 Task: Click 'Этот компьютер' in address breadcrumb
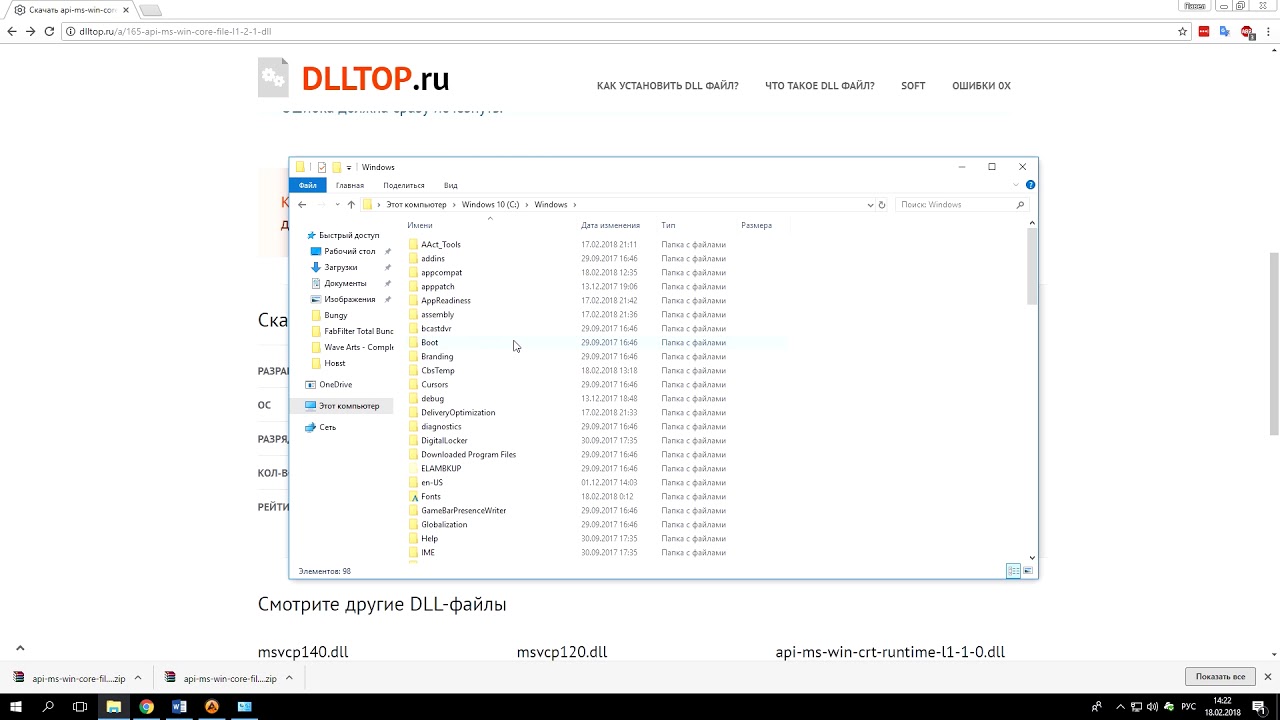click(416, 204)
